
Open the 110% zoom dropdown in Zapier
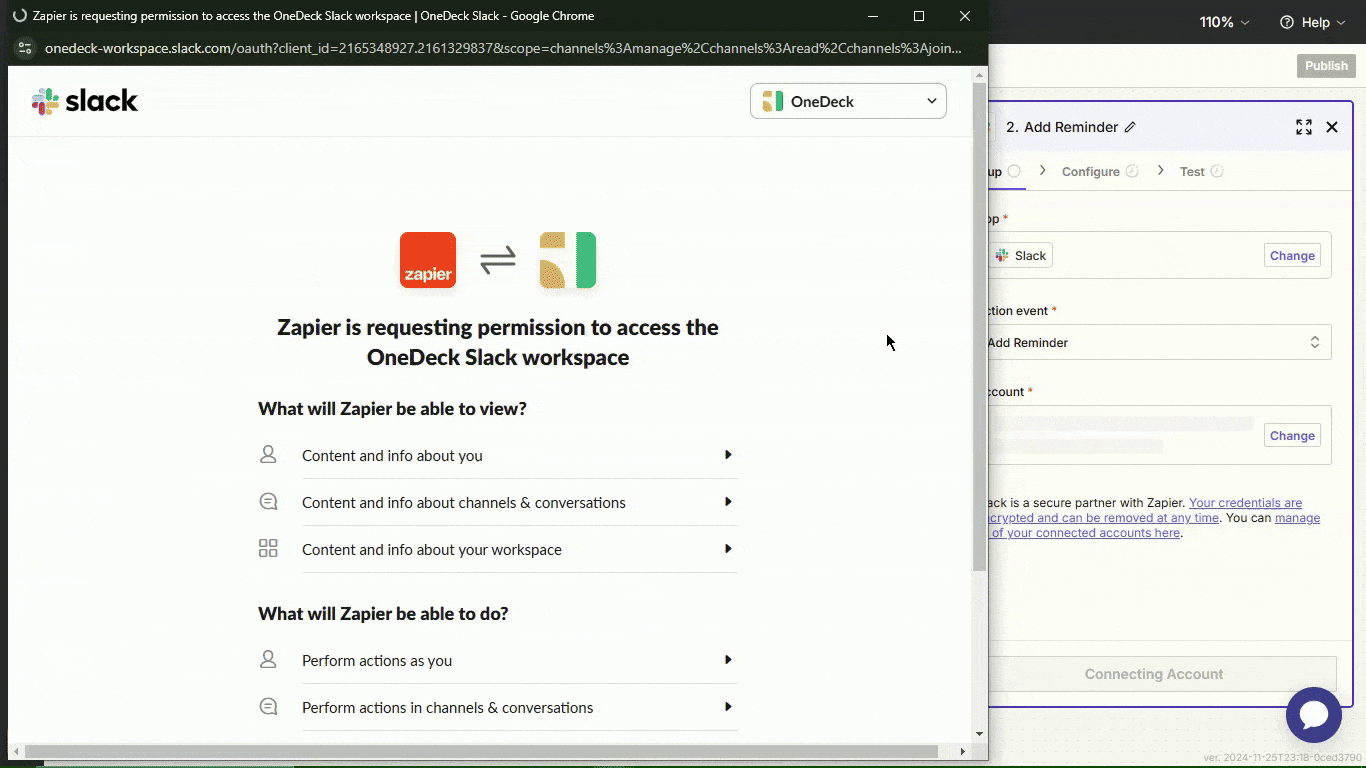coord(1225,22)
